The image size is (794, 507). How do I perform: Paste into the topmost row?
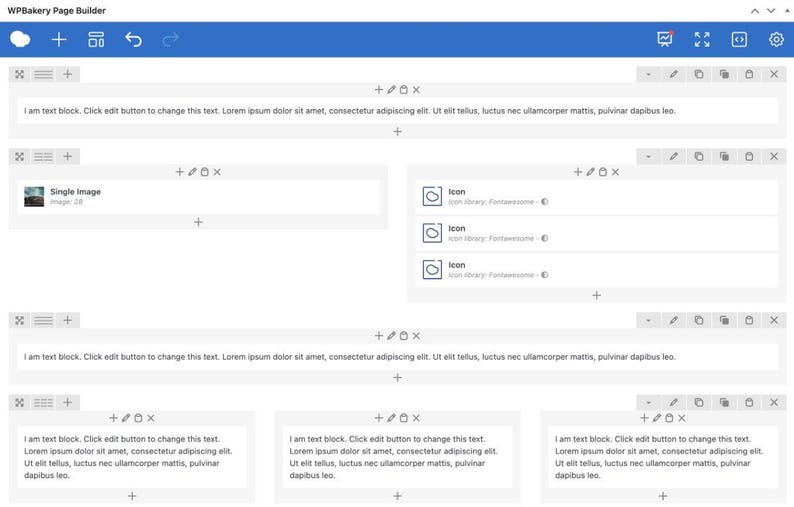point(749,74)
